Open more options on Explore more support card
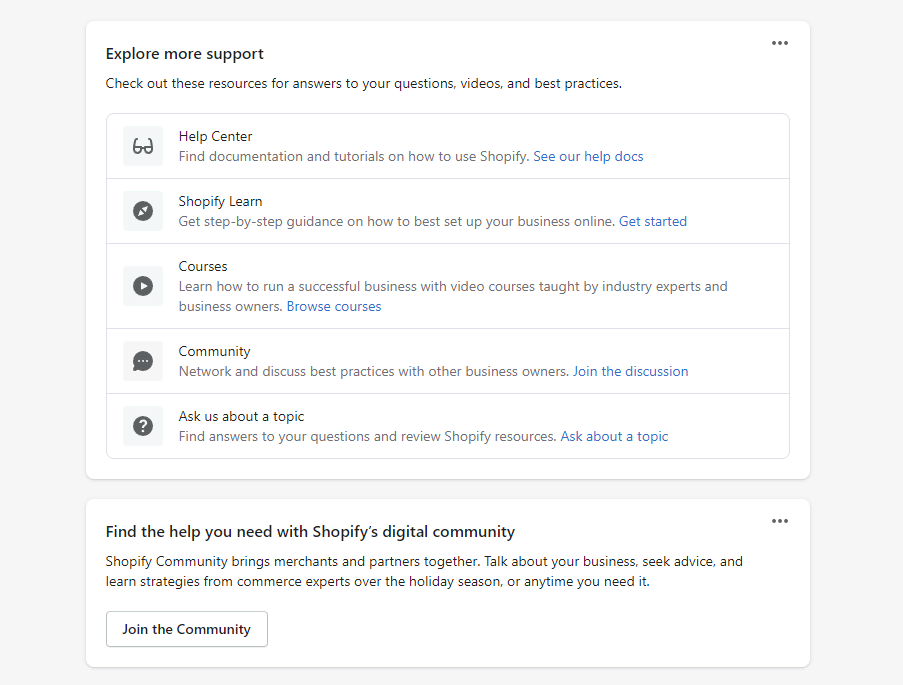The width and height of the screenshot is (903, 685). click(780, 43)
